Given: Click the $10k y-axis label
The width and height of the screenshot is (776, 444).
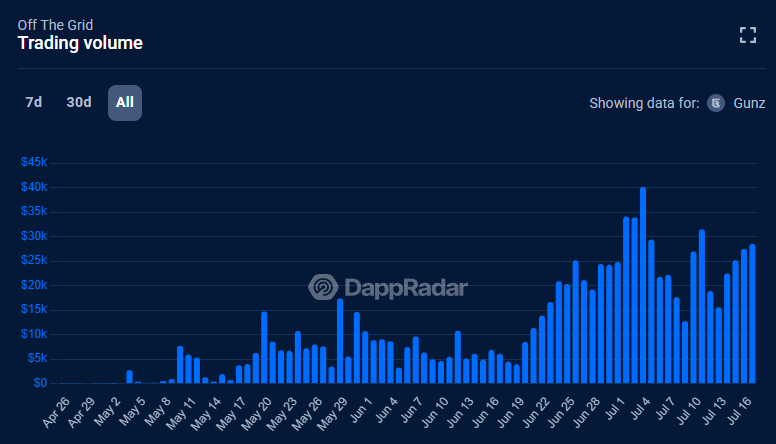Looking at the screenshot, I should point(34,334).
